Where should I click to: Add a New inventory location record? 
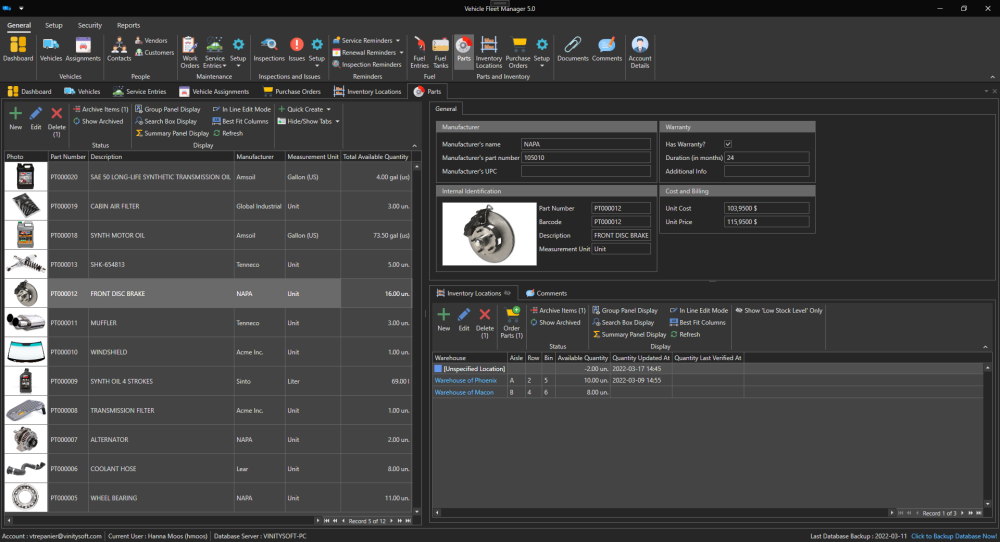coord(443,319)
